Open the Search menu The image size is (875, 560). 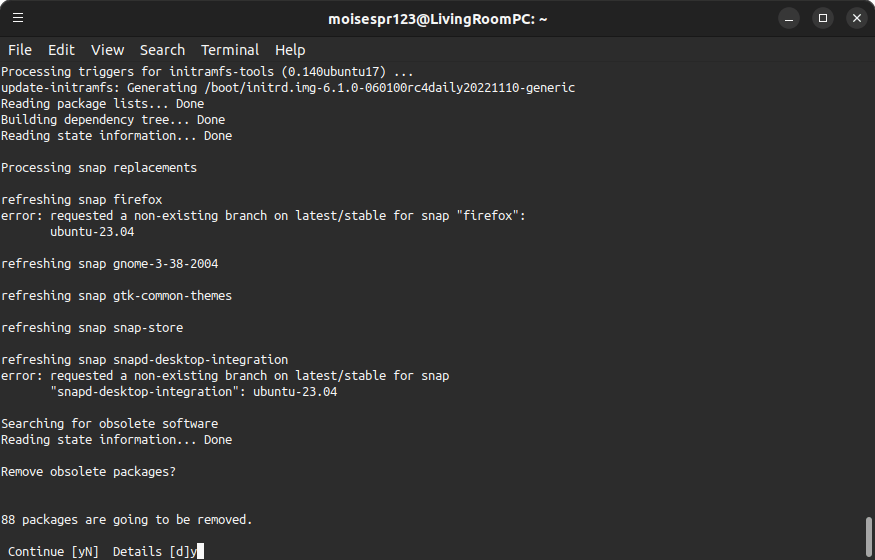coord(162,50)
